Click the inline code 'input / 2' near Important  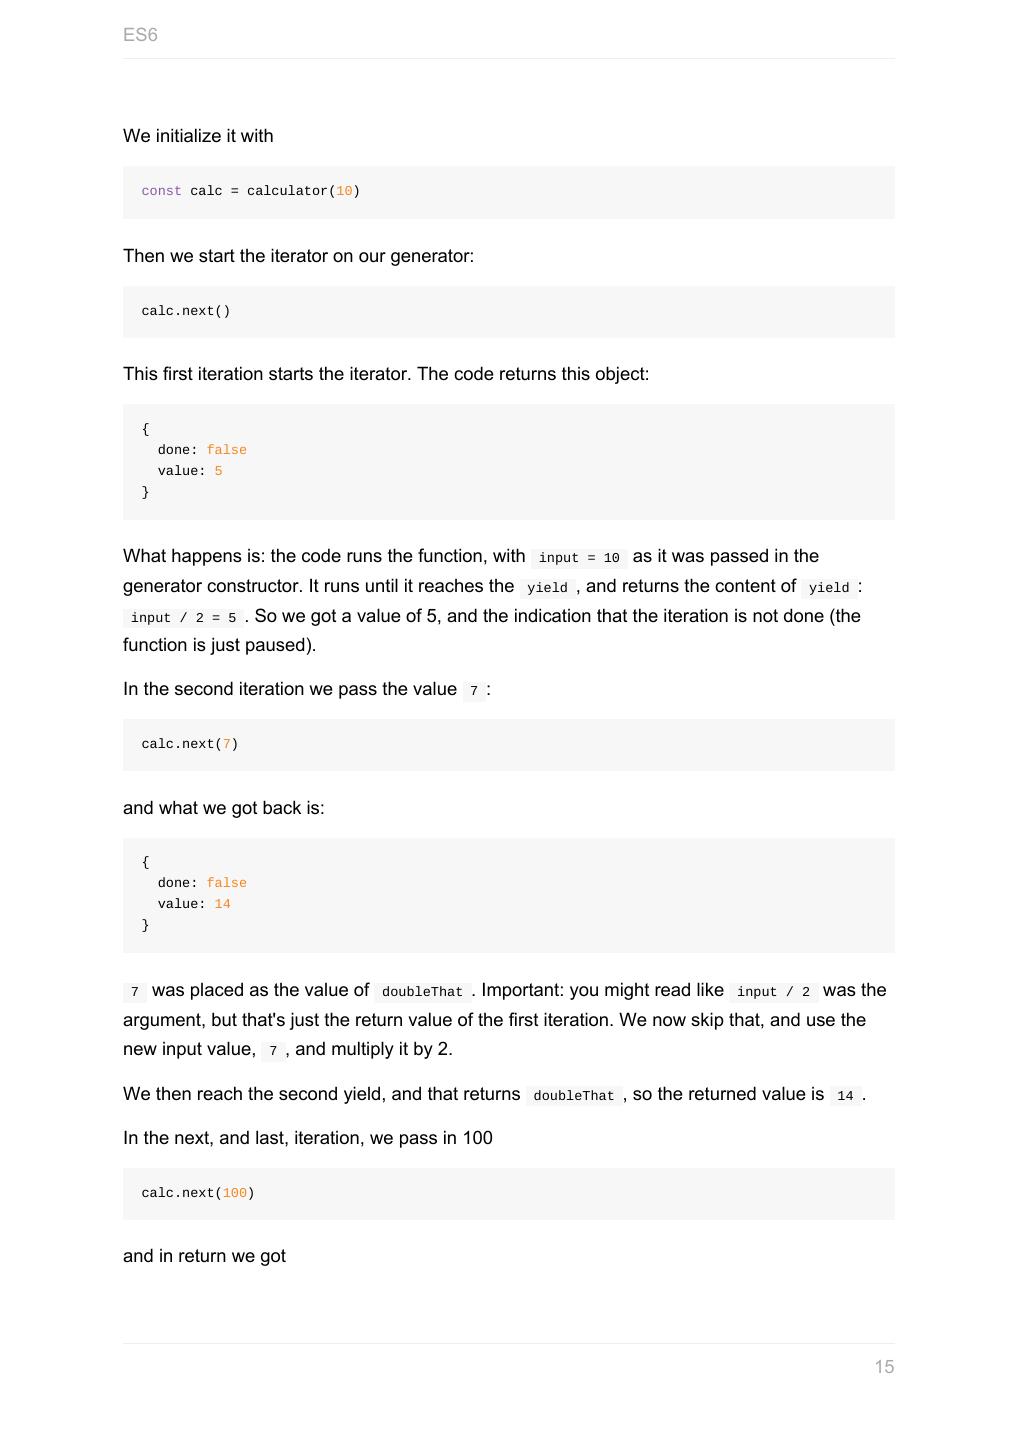tap(773, 992)
